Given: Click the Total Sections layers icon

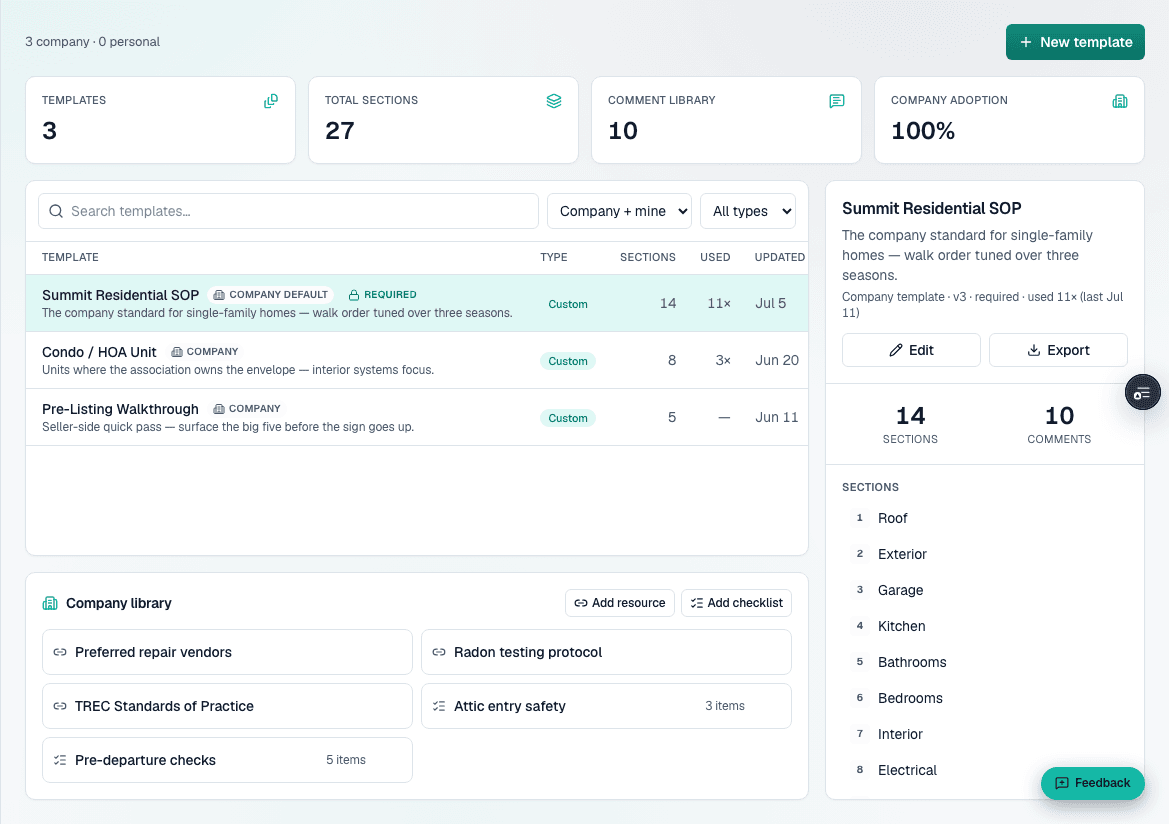Looking at the screenshot, I should tap(554, 101).
